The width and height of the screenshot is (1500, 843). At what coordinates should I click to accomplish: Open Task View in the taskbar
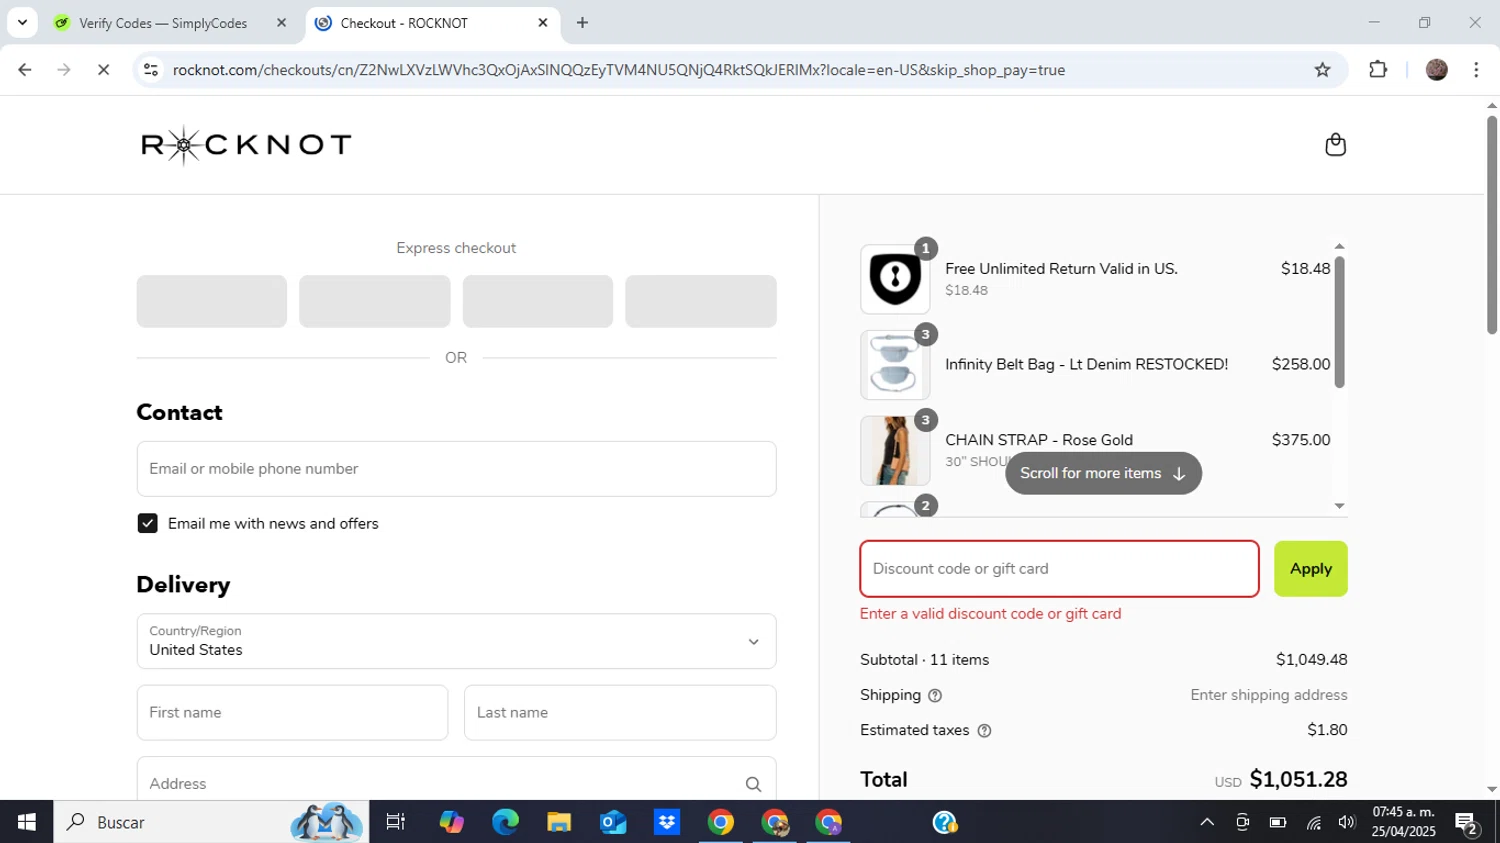(x=396, y=822)
